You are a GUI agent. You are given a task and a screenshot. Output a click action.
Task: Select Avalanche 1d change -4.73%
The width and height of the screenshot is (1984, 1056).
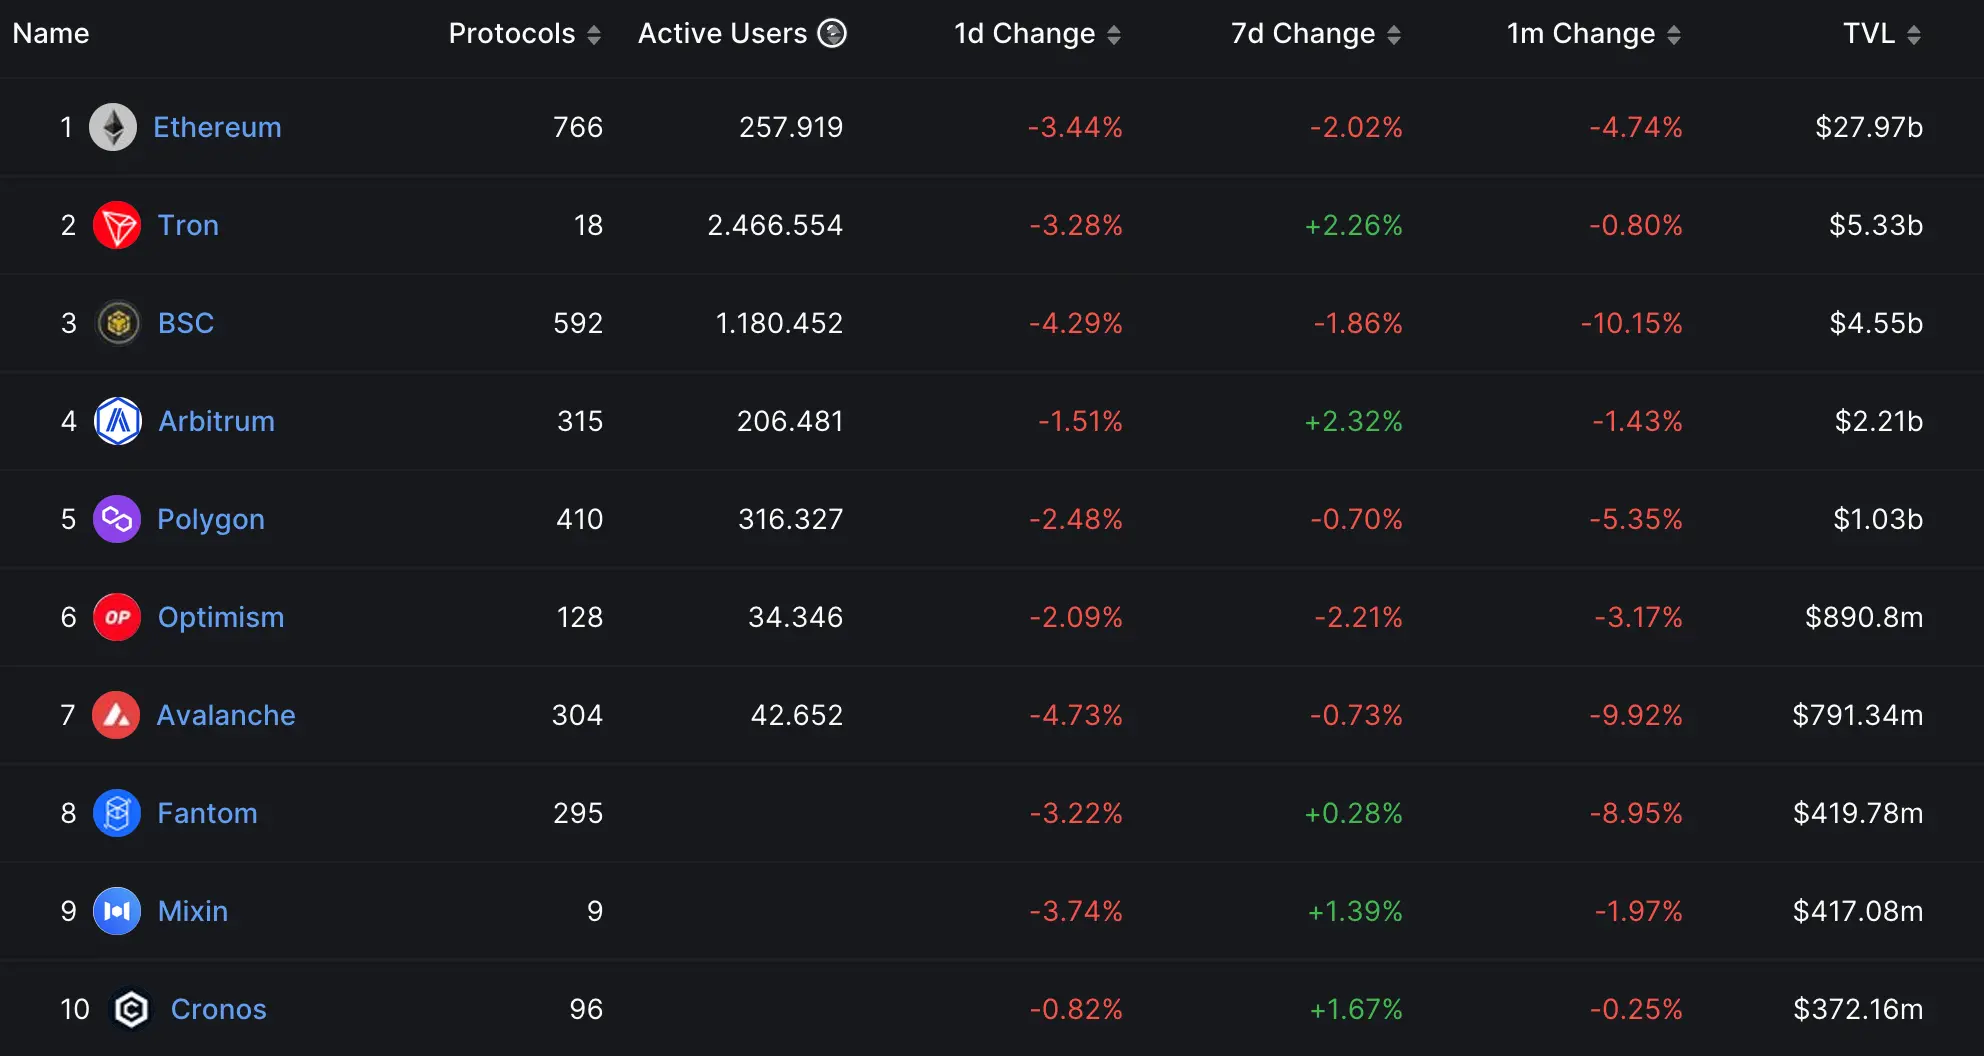coord(1076,715)
